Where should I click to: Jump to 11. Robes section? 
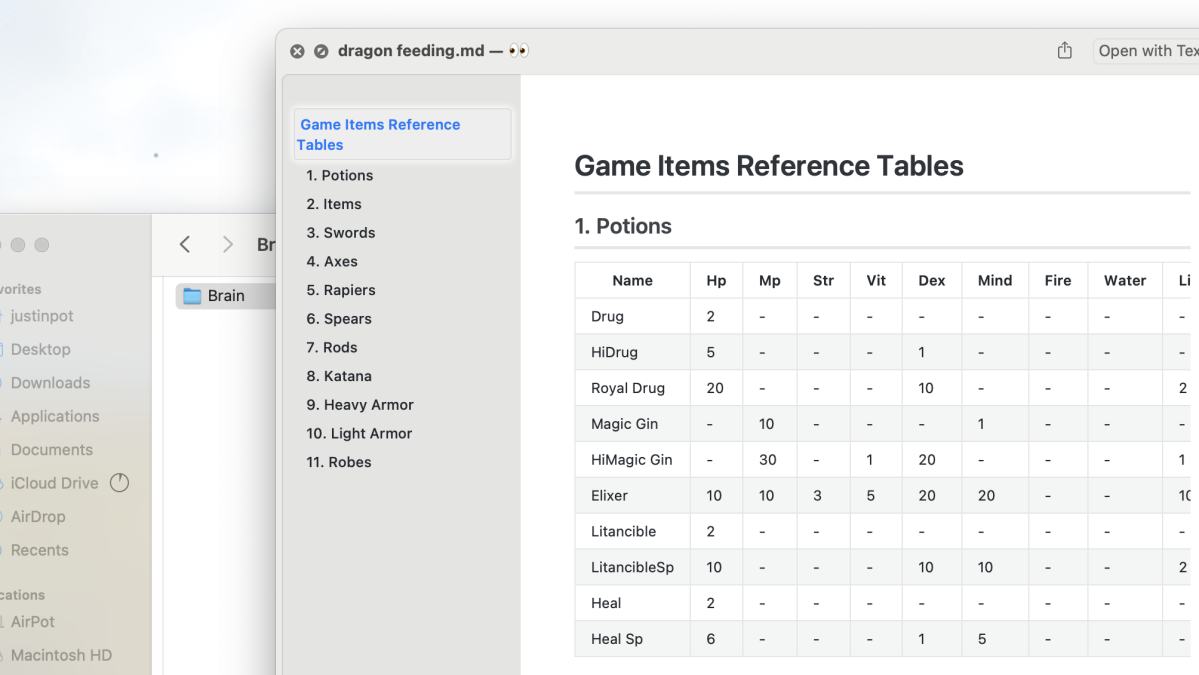coord(339,462)
